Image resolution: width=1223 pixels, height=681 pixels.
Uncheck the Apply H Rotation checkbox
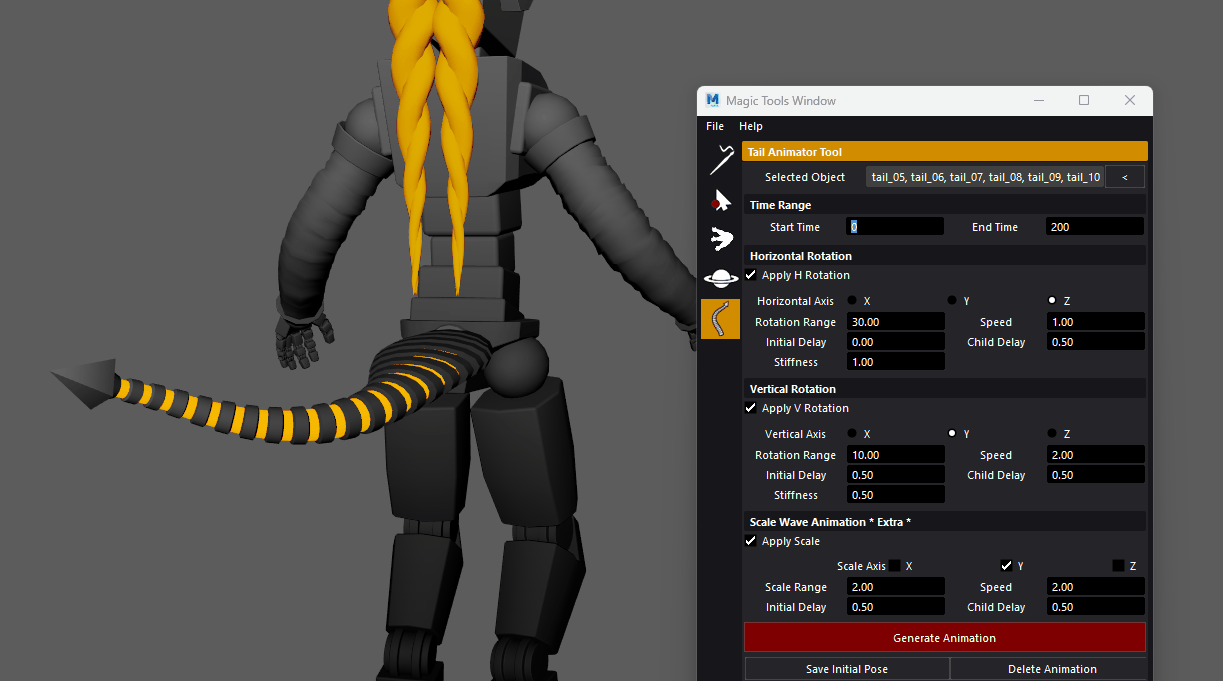pyautogui.click(x=750, y=275)
